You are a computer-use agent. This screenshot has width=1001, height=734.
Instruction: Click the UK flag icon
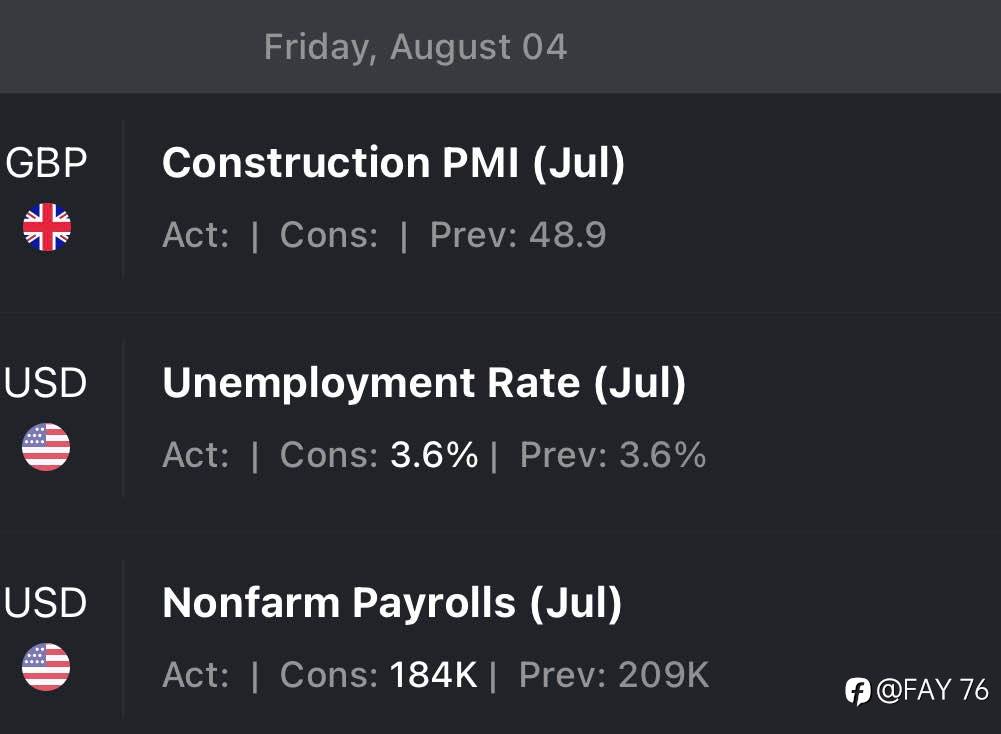(x=47, y=227)
